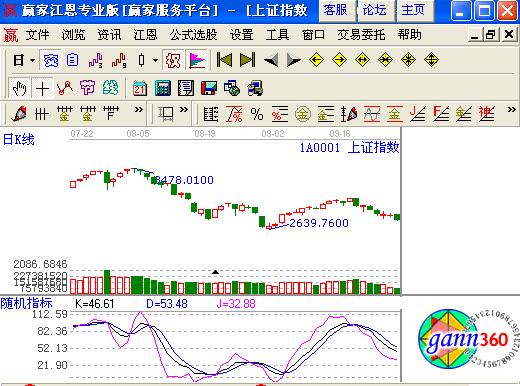Open the calculator icon

click(163, 88)
